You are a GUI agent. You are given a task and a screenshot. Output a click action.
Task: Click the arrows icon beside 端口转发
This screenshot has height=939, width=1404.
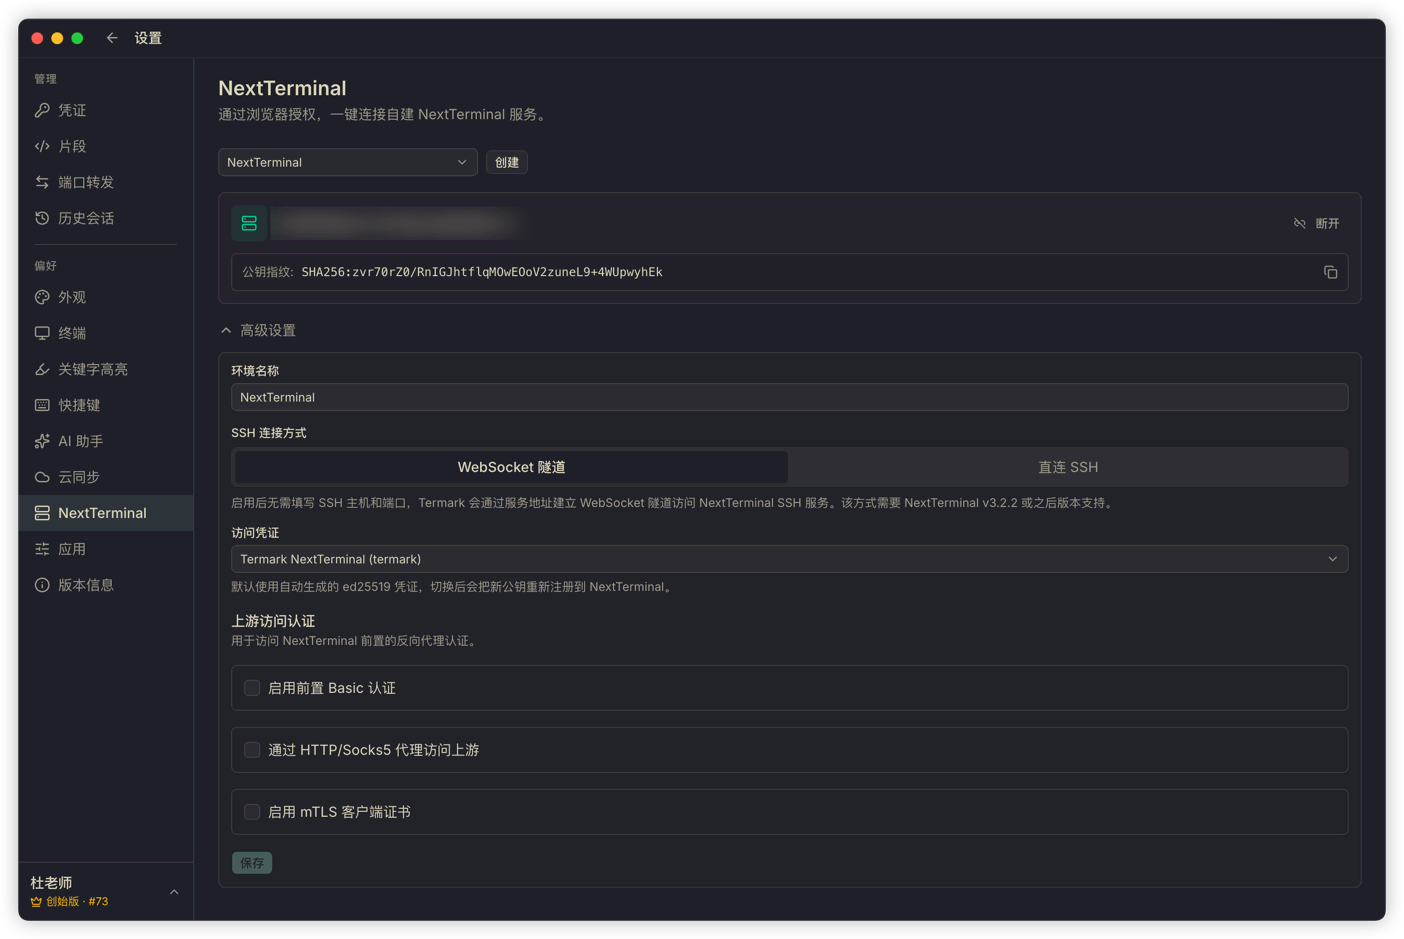pos(42,182)
